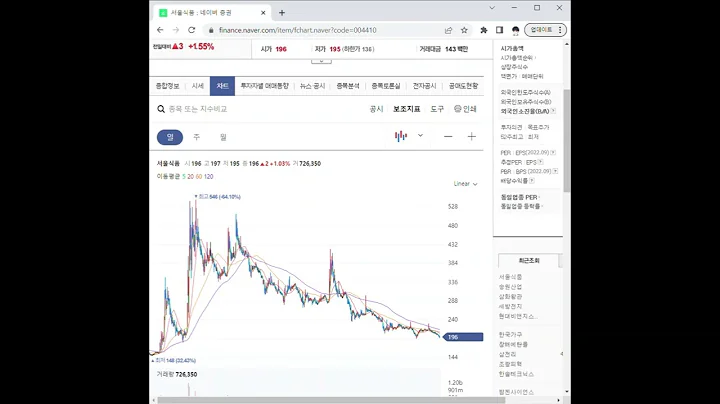Click the print icon next to 인쇄

[457, 109]
